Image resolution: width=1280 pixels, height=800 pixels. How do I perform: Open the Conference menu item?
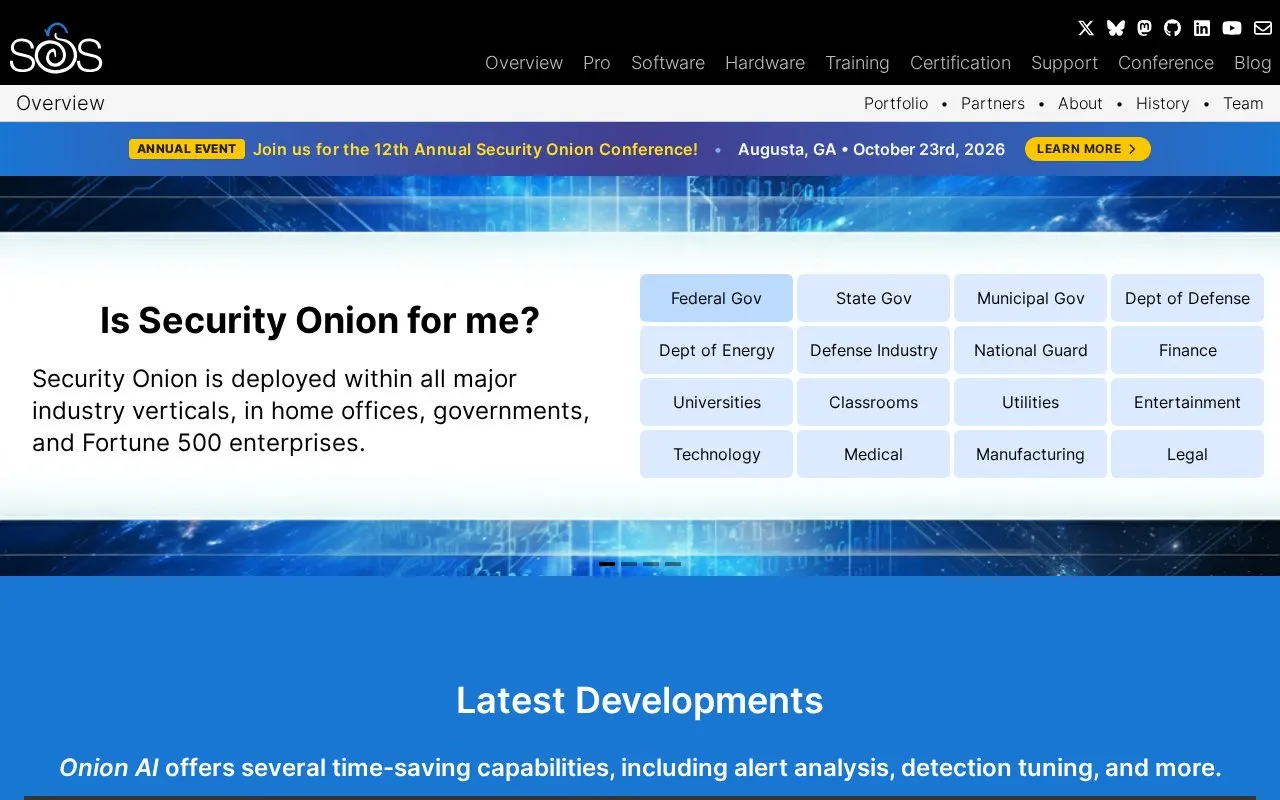pos(1166,63)
